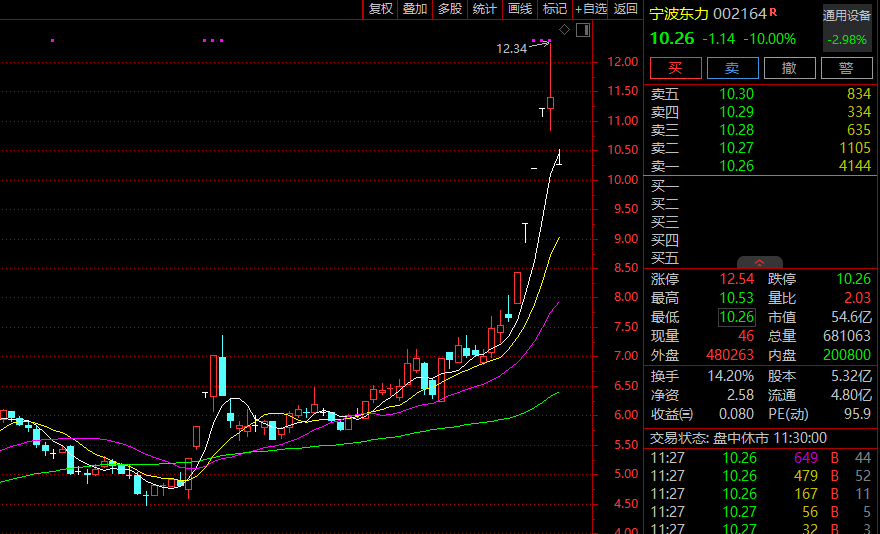Click the 撤 cancel order button
The image size is (880, 534).
point(790,68)
